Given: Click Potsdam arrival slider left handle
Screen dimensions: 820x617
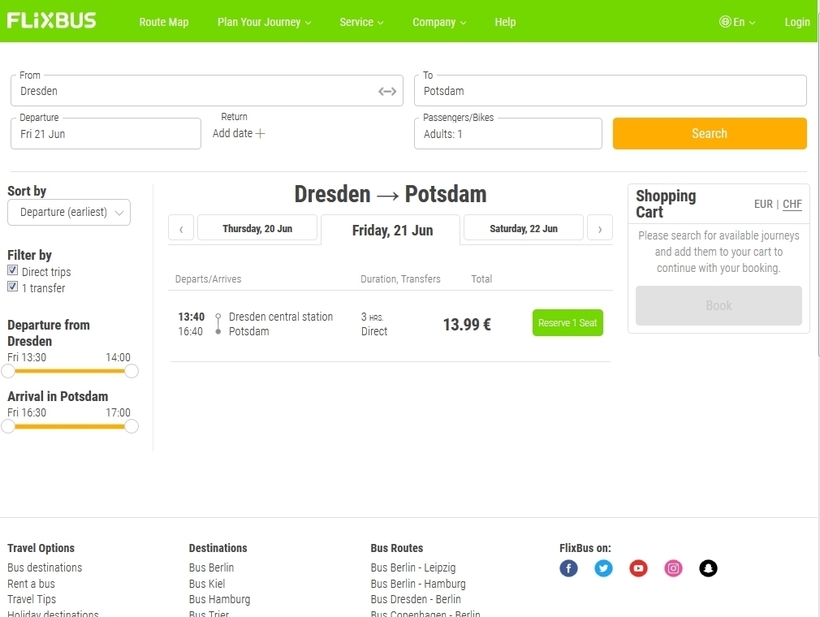Looking at the screenshot, I should (x=8, y=427).
